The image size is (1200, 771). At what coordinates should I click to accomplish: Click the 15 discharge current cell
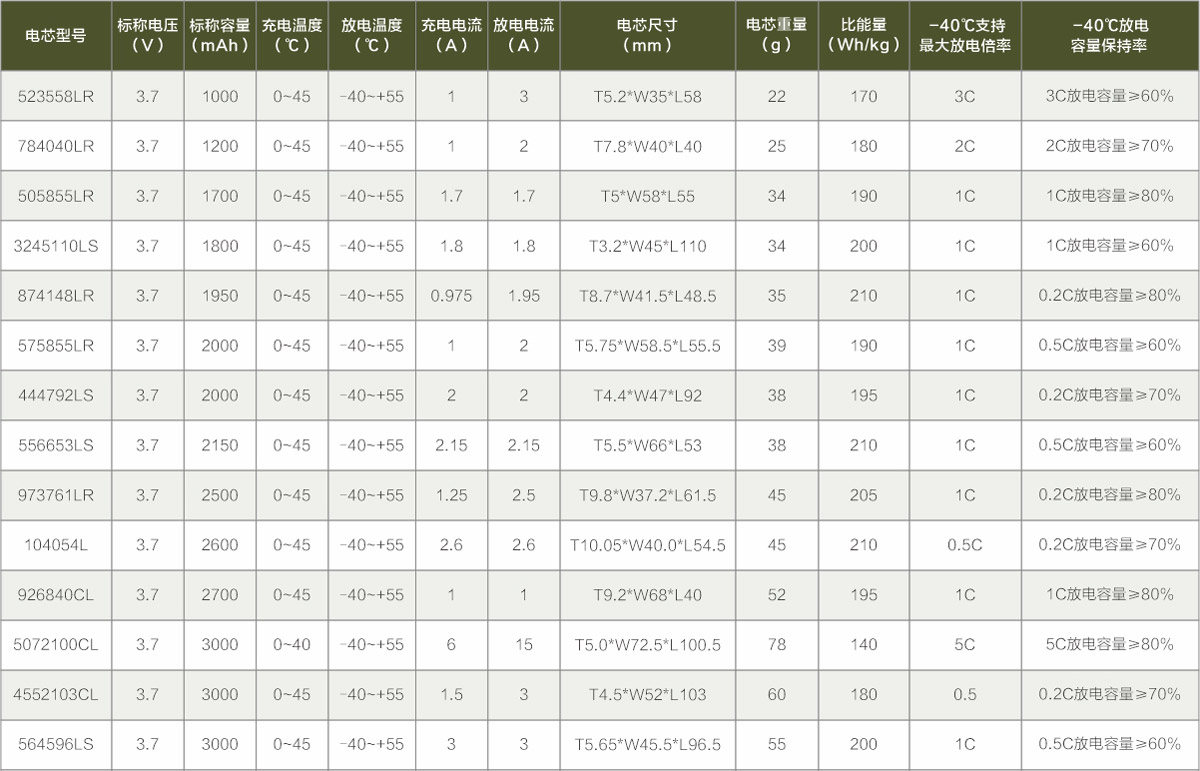(x=524, y=645)
